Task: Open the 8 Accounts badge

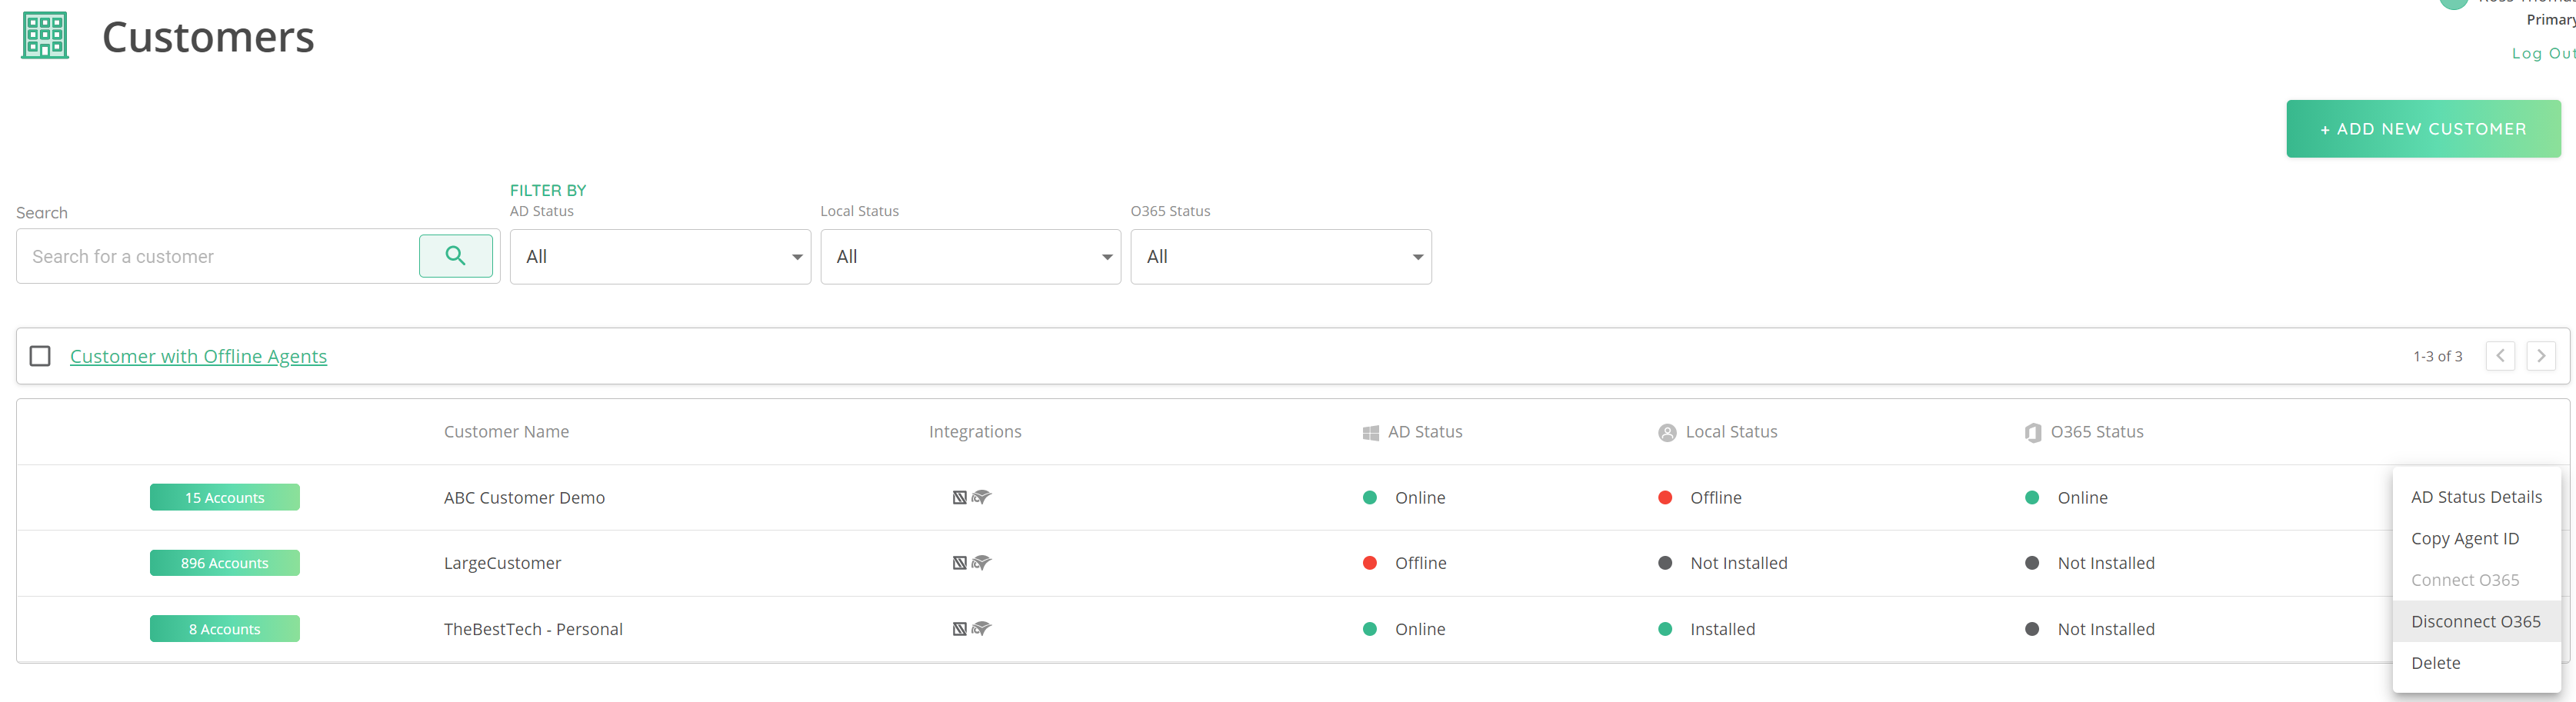Action: pos(225,629)
